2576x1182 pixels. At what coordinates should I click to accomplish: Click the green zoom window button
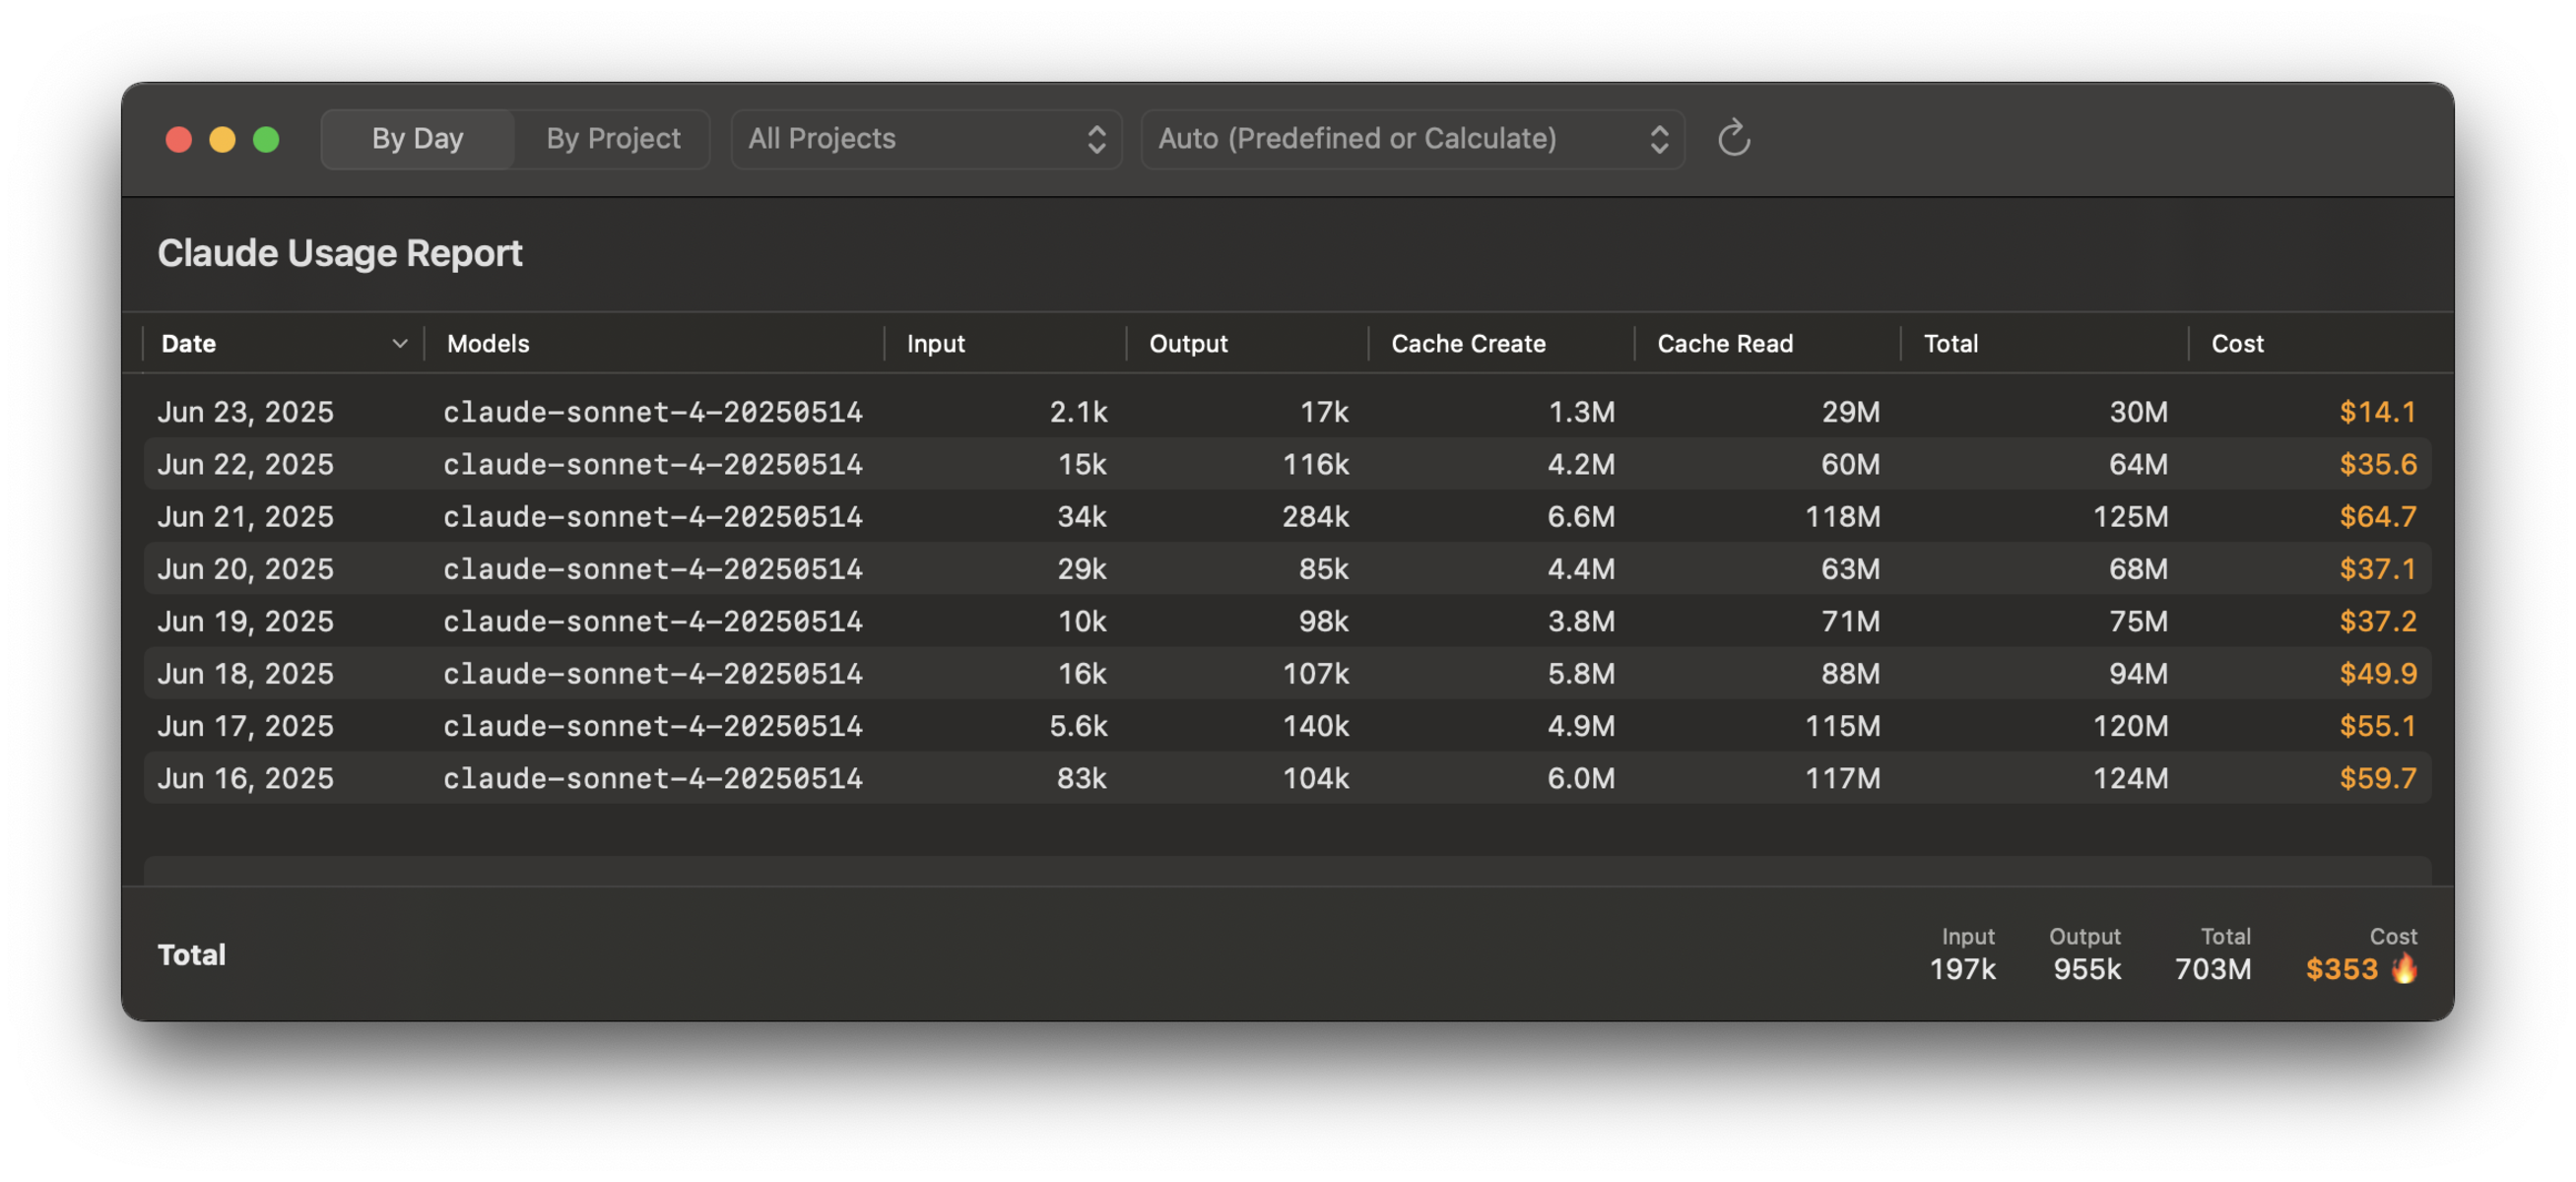pyautogui.click(x=266, y=139)
